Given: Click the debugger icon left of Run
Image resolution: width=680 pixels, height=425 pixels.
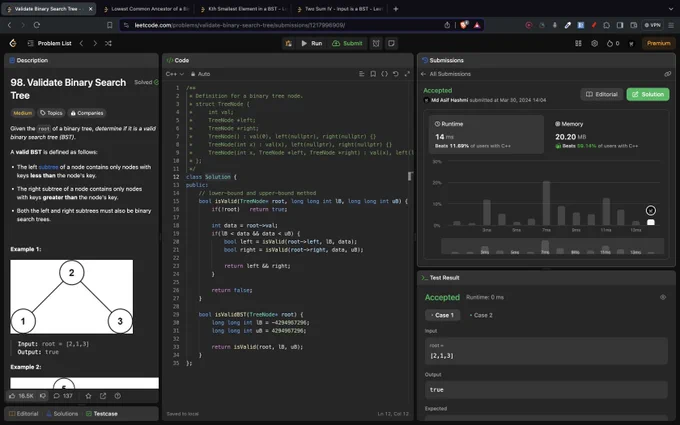Looking at the screenshot, I should [288, 43].
